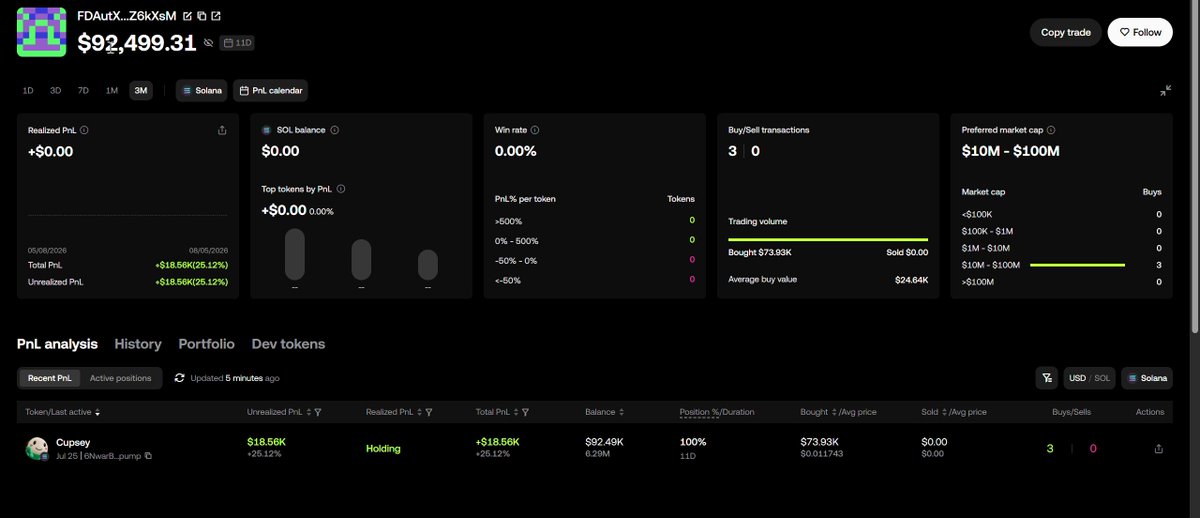Filter the Total PnL column
The image size is (1200, 518).
[x=526, y=412]
